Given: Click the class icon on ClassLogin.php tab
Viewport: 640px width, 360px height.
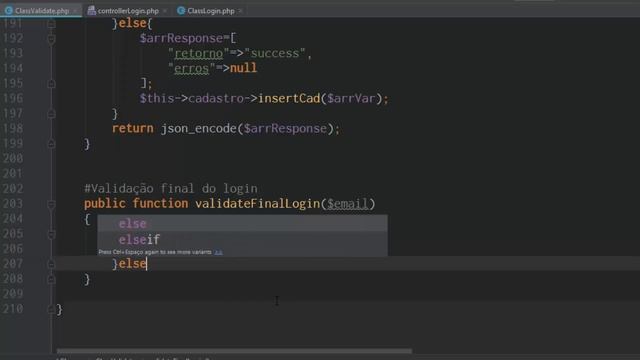Looking at the screenshot, I should [x=181, y=11].
